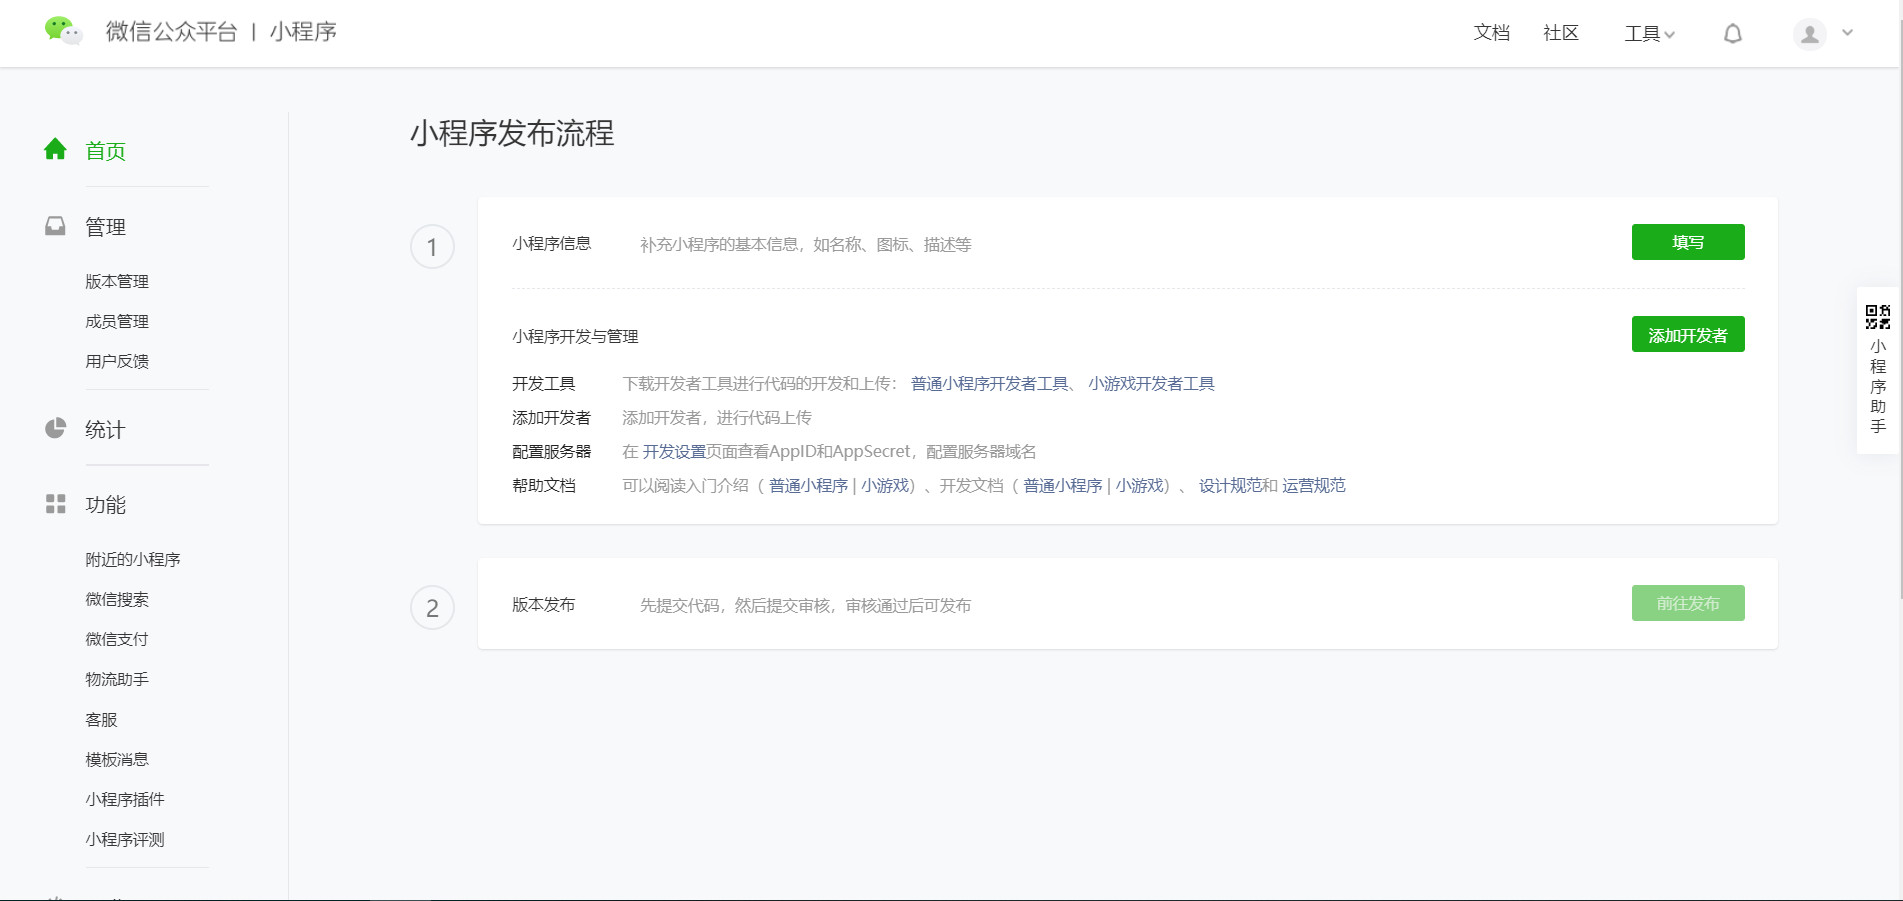Go to 成员管理 in sidebar

[117, 322]
